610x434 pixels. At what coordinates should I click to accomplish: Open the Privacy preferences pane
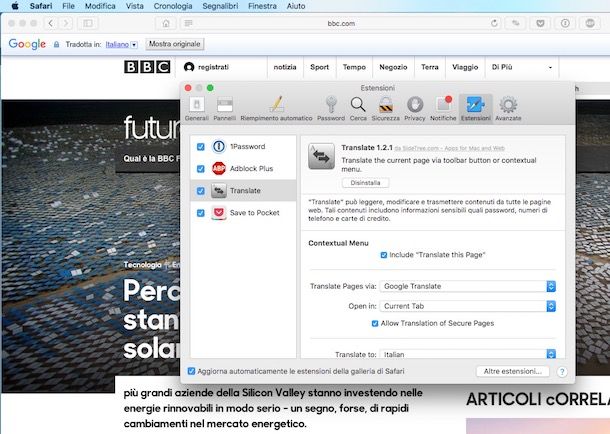click(415, 109)
